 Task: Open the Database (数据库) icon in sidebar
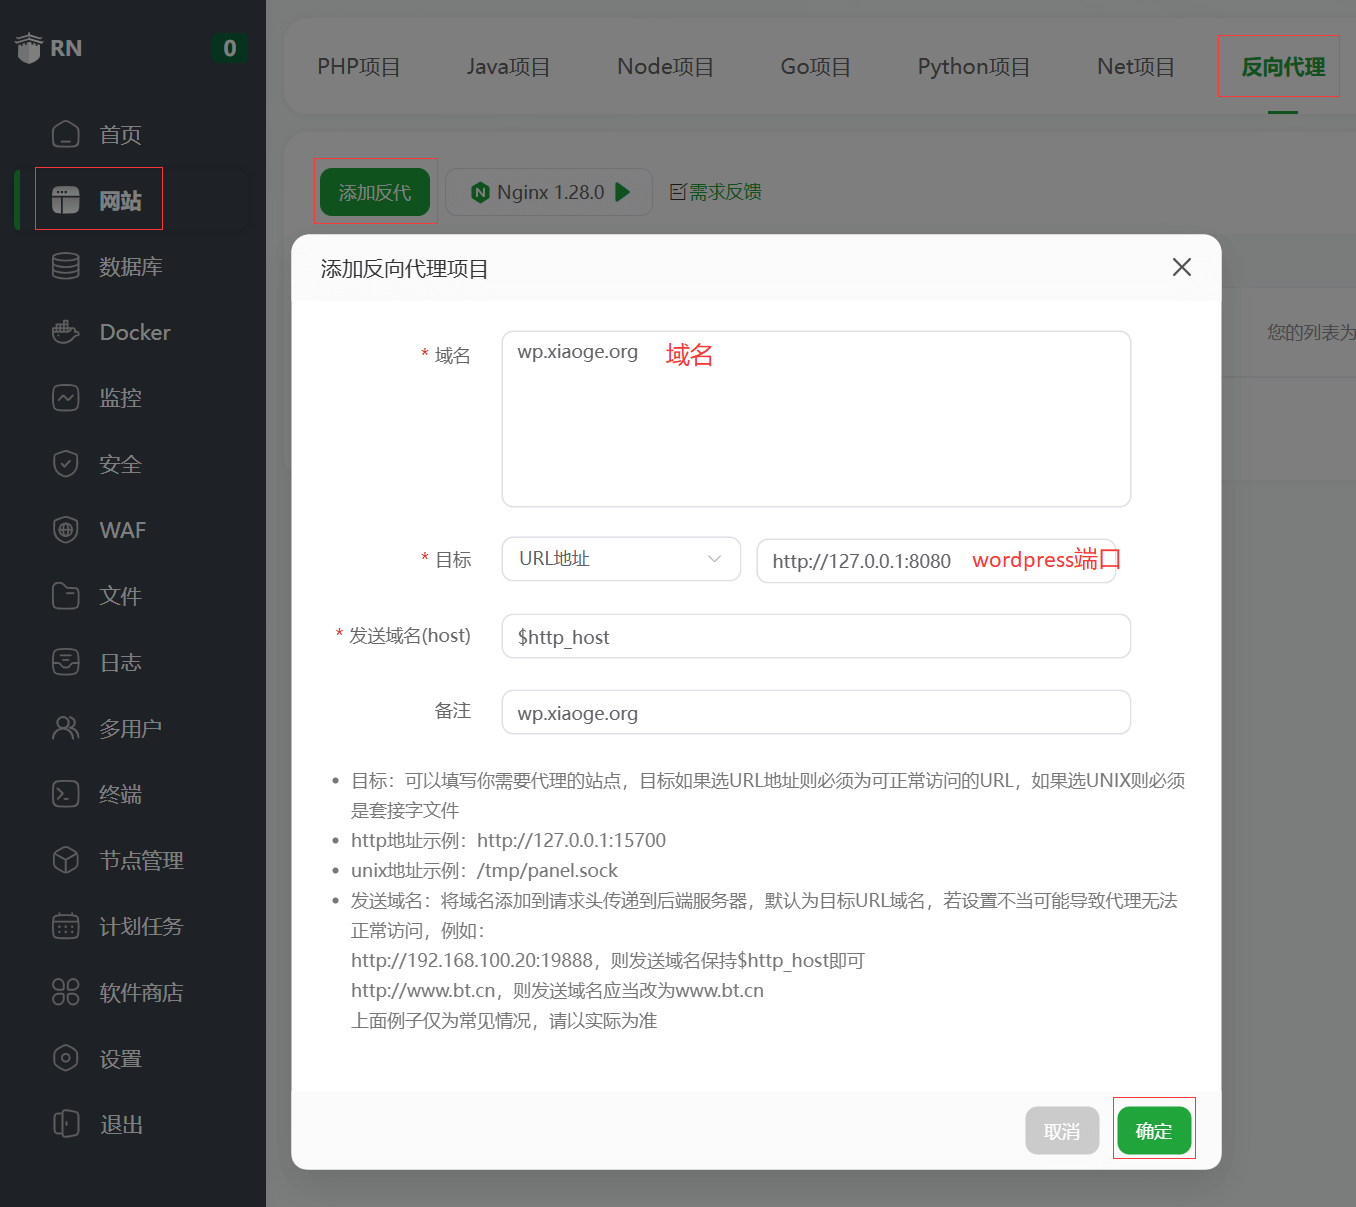[66, 266]
